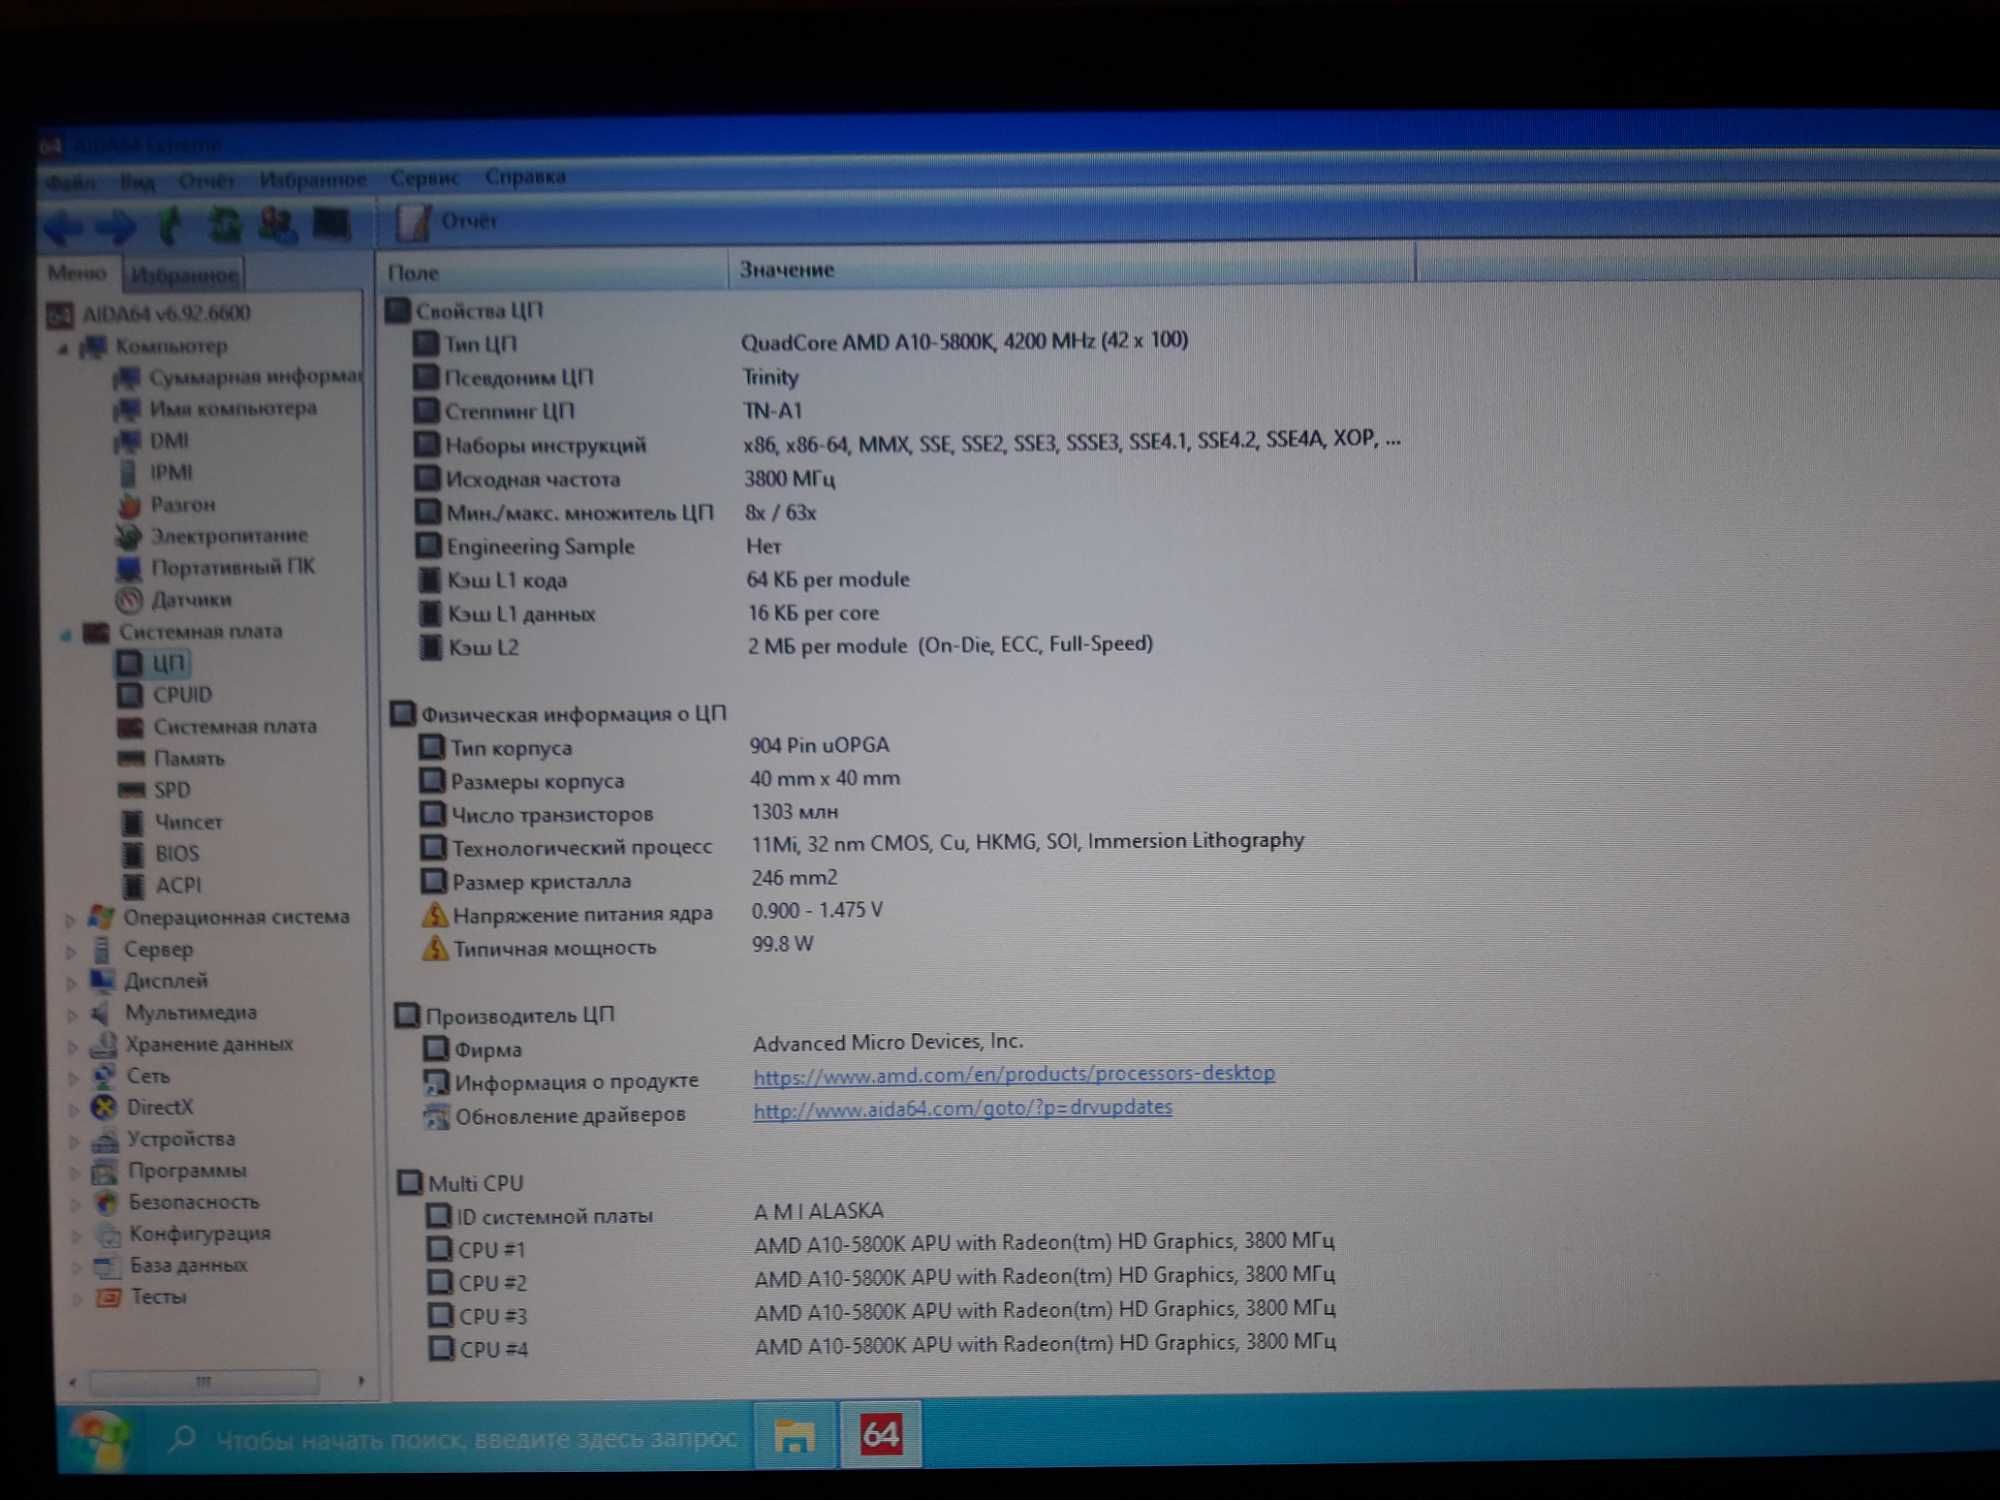Click the taskbar search box
Viewport: 2000px width, 1500px height.
[x=455, y=1440]
